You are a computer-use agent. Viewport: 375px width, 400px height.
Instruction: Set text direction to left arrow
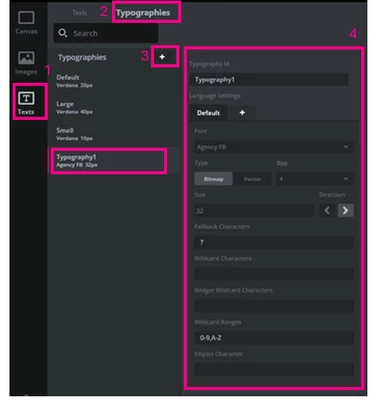(x=327, y=210)
